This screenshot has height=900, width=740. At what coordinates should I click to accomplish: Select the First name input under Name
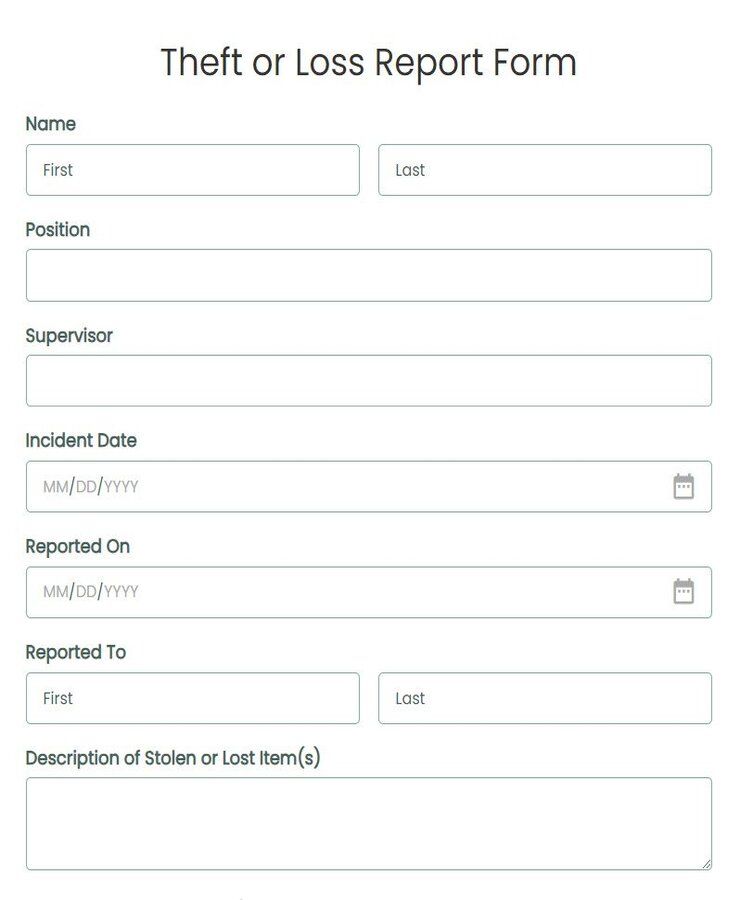[x=190, y=170]
